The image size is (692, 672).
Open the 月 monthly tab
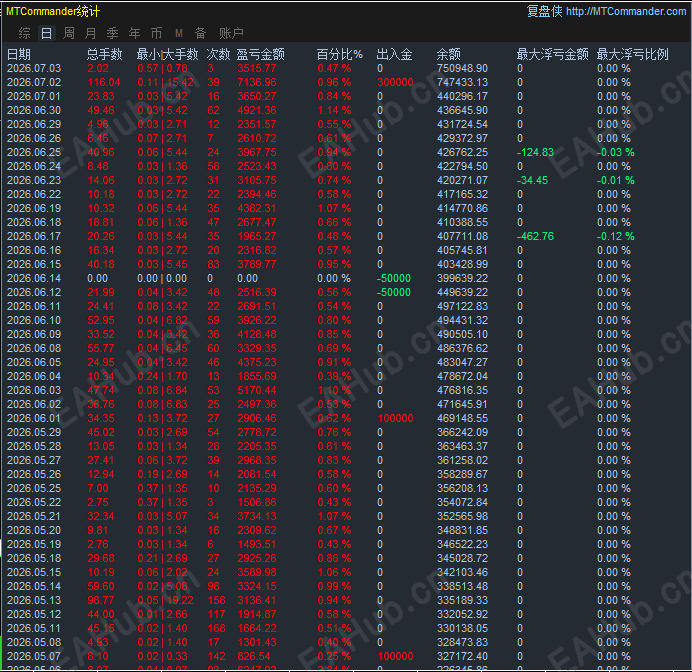click(x=90, y=33)
